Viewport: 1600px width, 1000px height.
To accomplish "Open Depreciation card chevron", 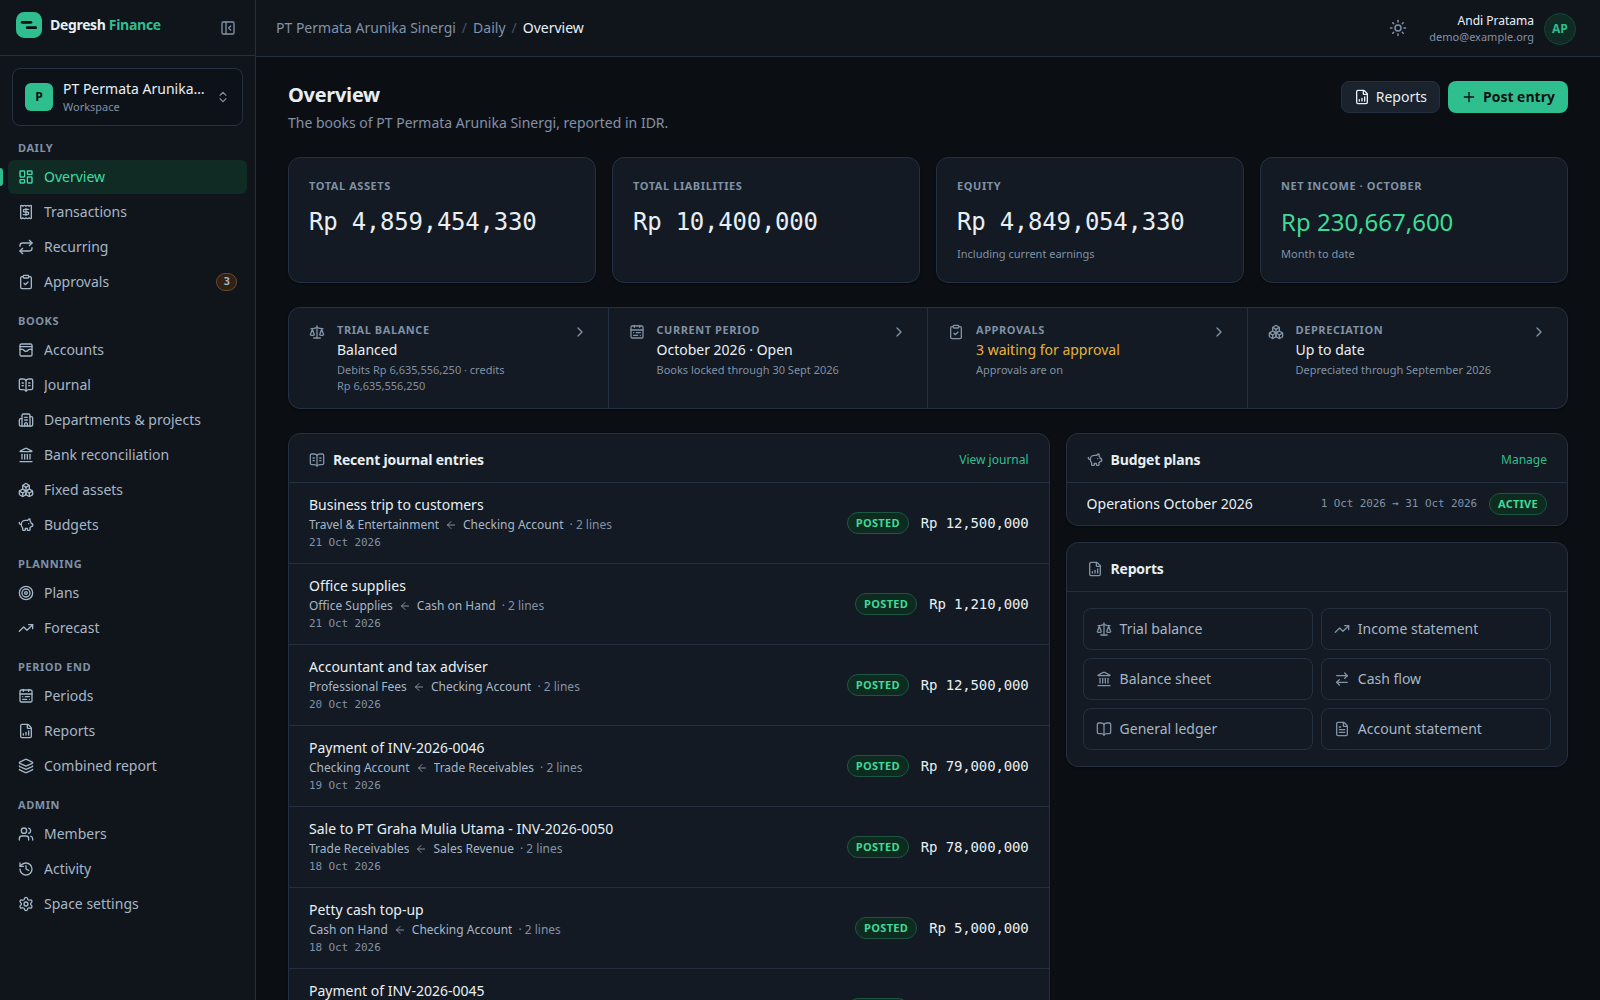I will 1539,332.
